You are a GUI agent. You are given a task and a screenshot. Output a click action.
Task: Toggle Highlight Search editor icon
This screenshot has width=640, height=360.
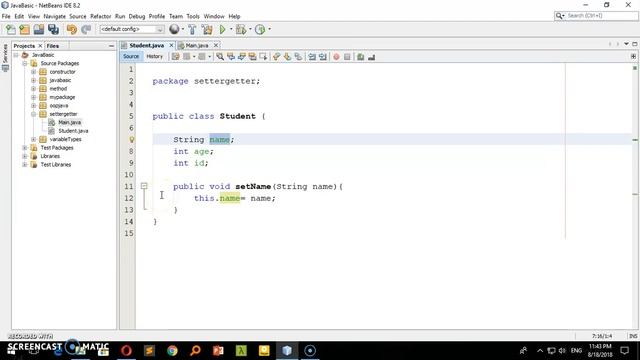252,57
